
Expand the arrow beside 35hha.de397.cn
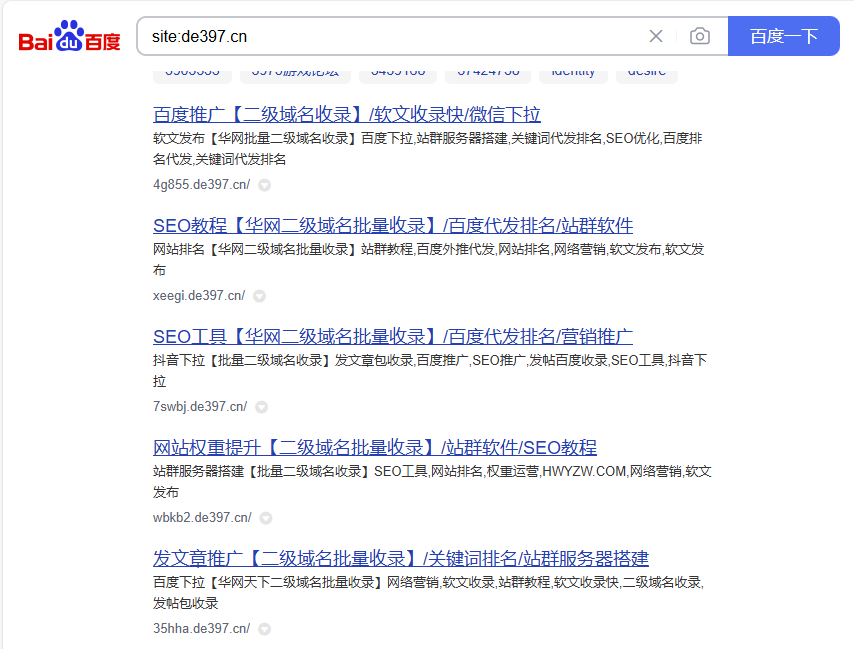point(264,629)
